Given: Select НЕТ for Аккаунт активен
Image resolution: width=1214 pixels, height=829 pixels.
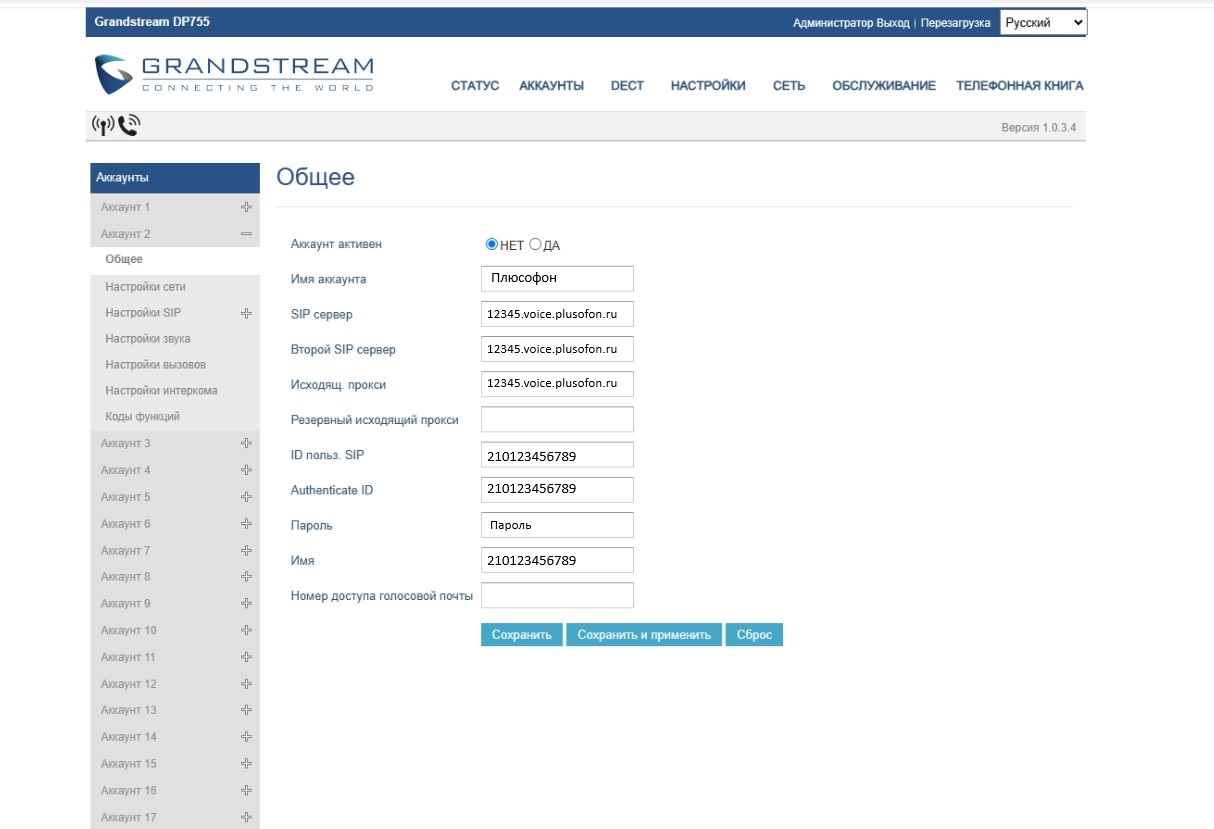Looking at the screenshot, I should point(491,244).
